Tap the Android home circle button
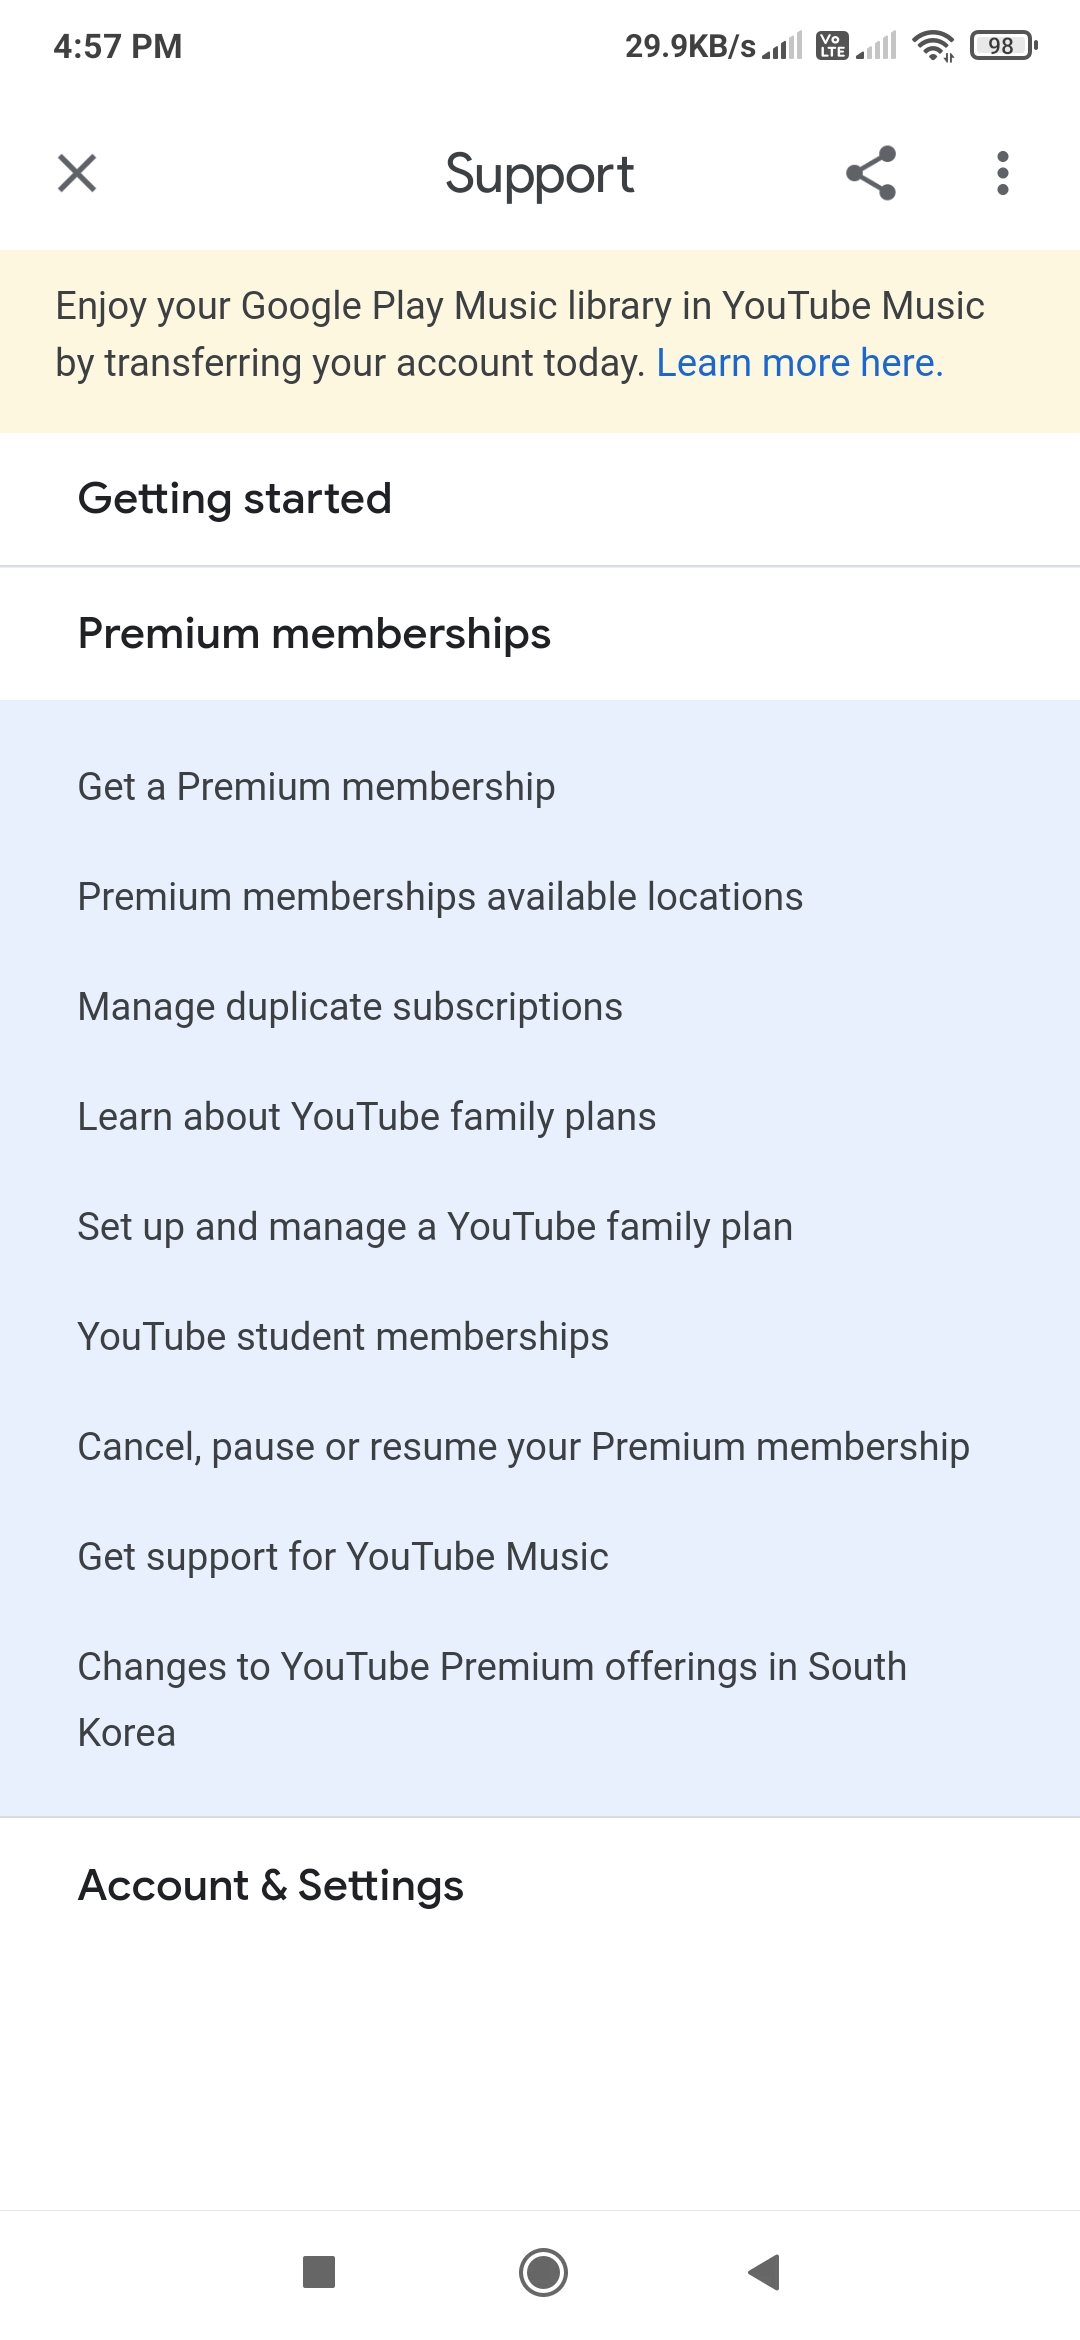The image size is (1080, 2340). 543,2272
